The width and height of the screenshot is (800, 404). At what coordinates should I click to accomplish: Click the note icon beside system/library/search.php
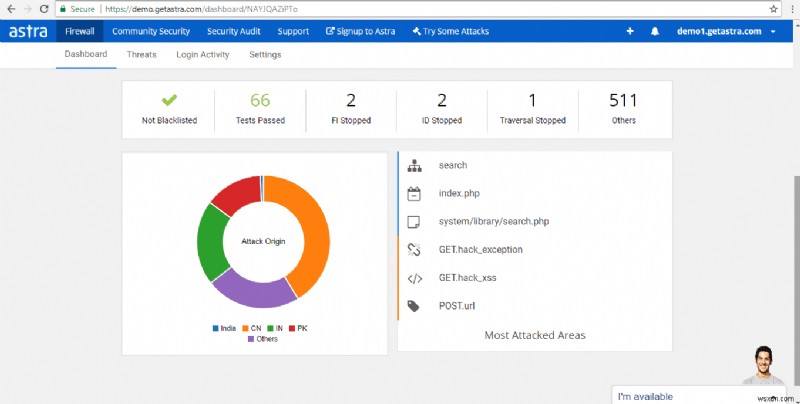(414, 221)
